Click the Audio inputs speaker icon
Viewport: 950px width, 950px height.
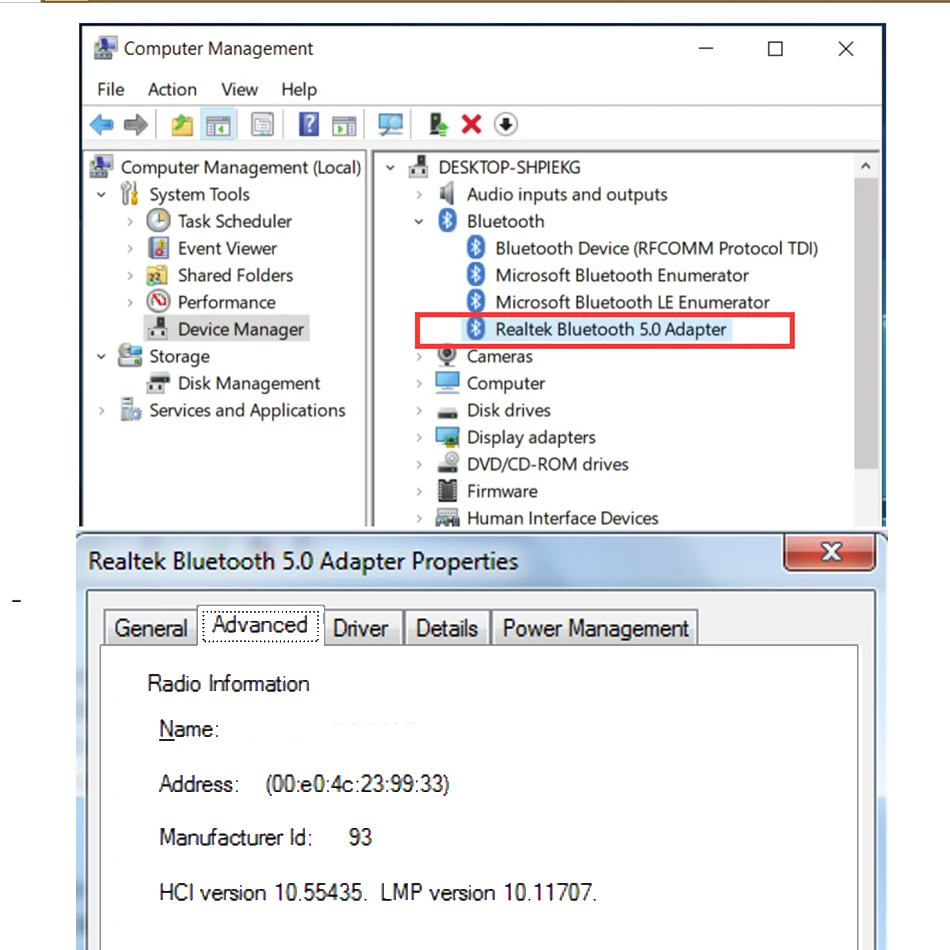tap(447, 194)
